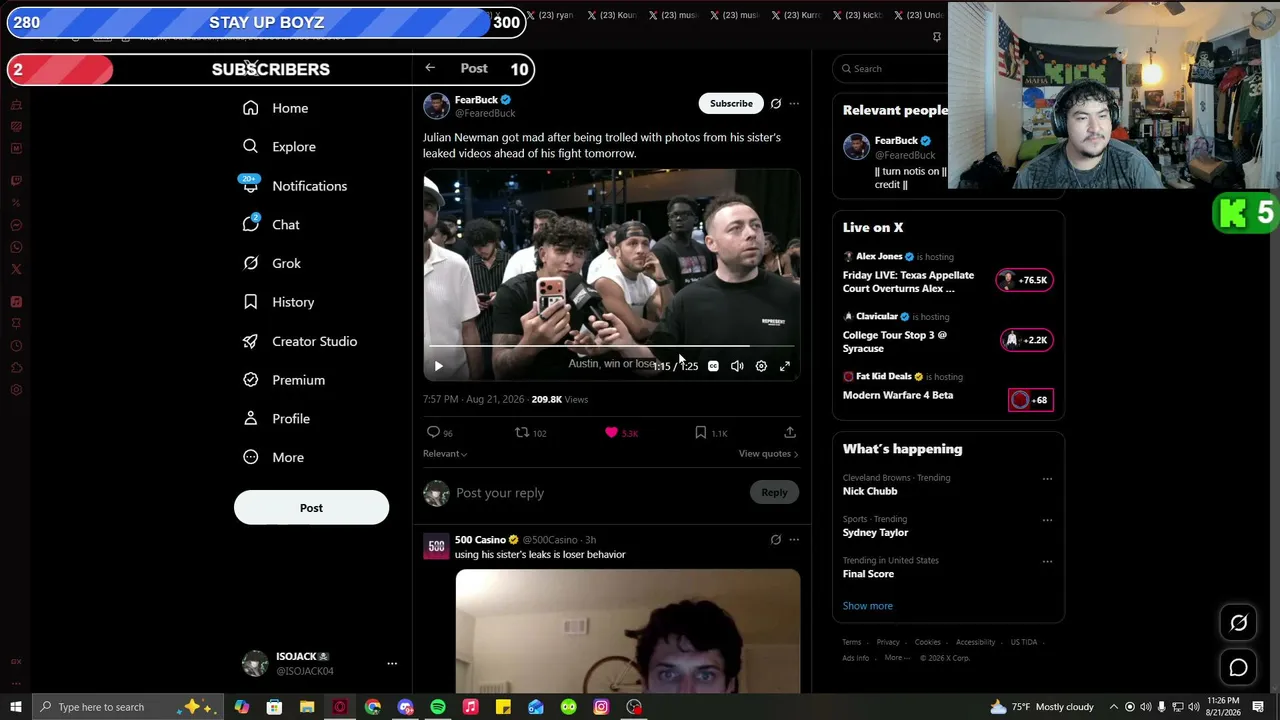
Task: Click the white Post button in sidebar
Action: (311, 508)
